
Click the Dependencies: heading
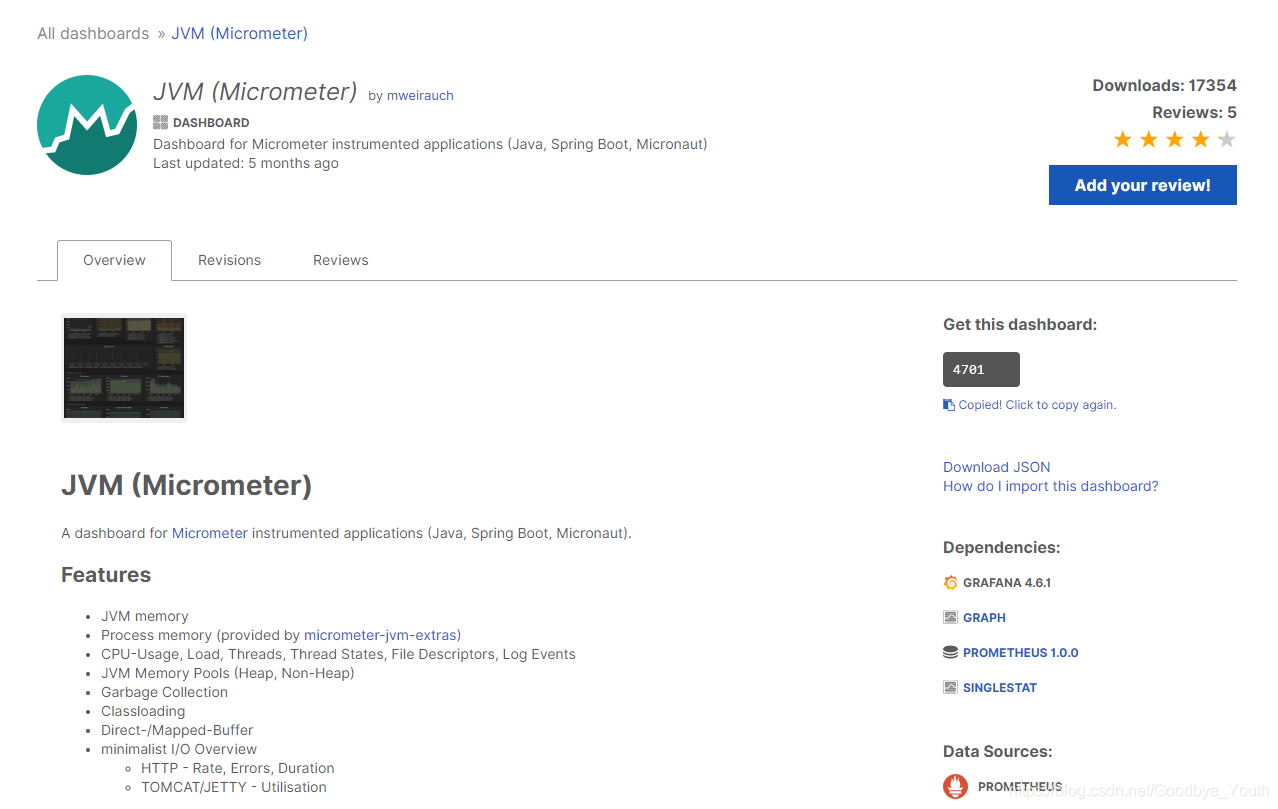1002,547
